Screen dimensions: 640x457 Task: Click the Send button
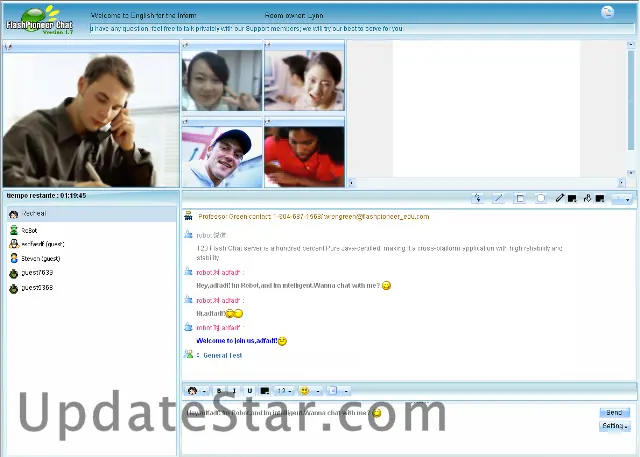point(614,413)
